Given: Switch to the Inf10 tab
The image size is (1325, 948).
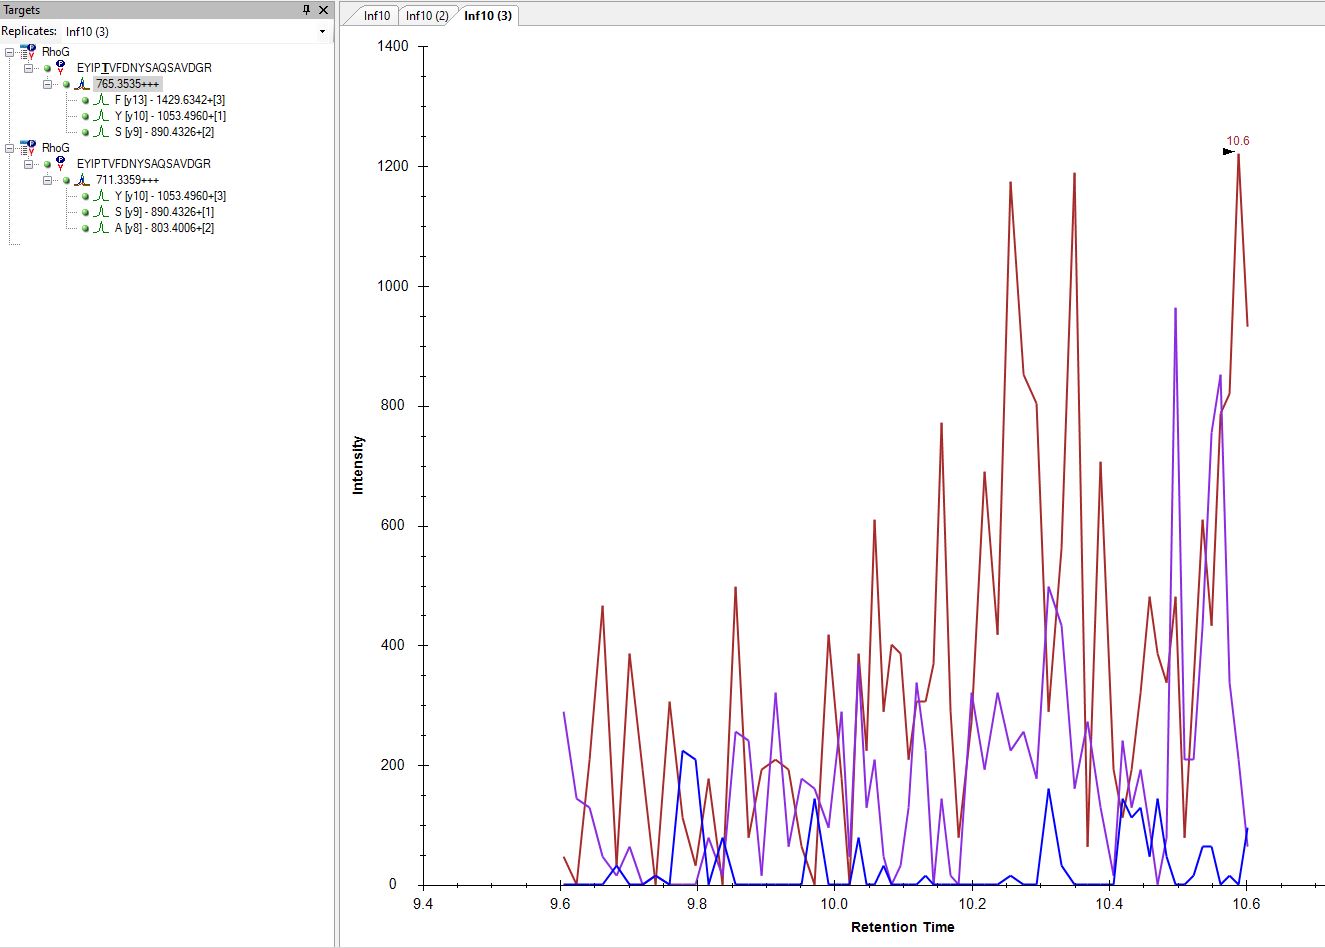Looking at the screenshot, I should pos(377,16).
